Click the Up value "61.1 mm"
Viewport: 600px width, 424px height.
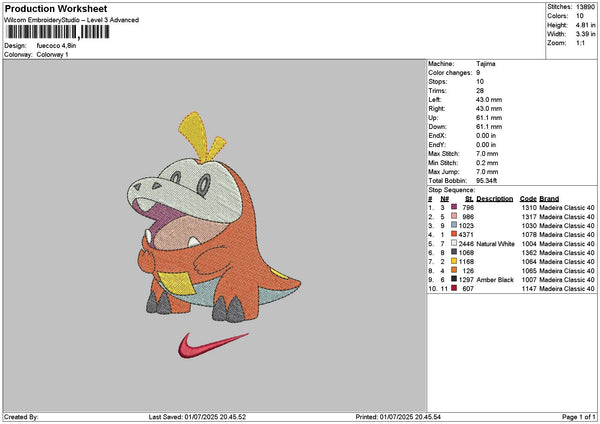tap(489, 117)
